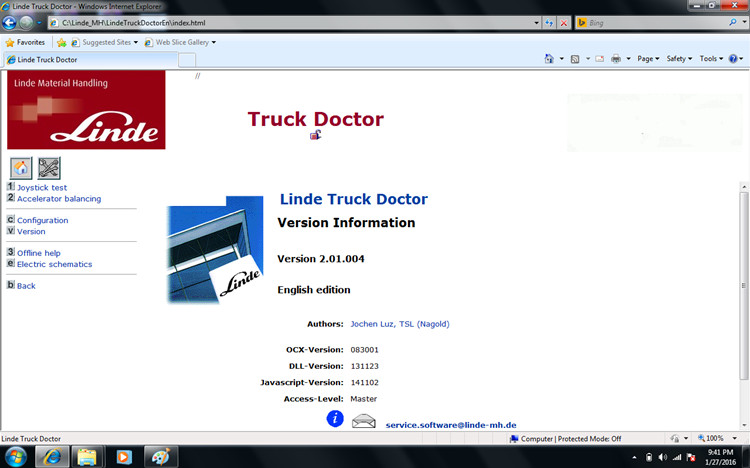Image resolution: width=750 pixels, height=468 pixels.
Task: Select the Linde Truck Doctor tab
Action: [x=91, y=60]
